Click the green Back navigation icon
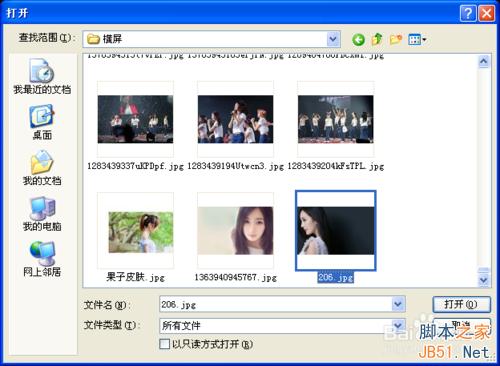 (x=358, y=40)
